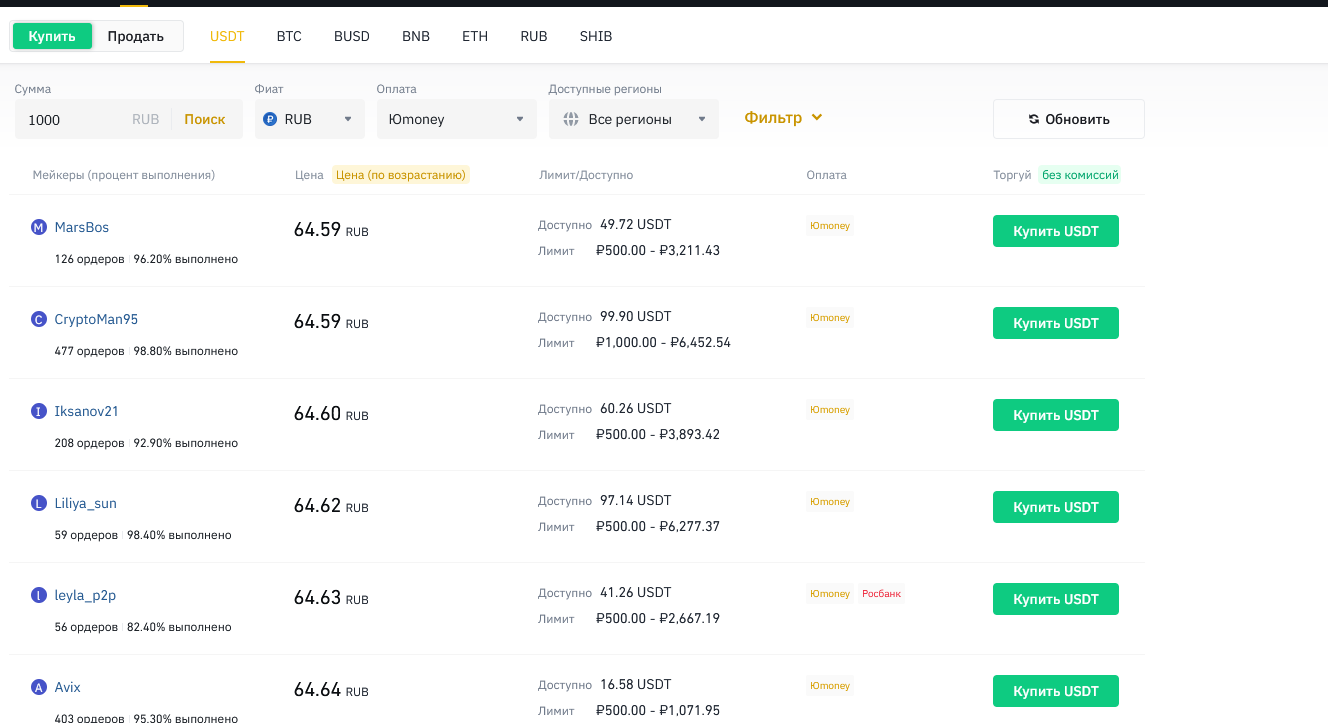Select the ETH tab
Image resolution: width=1328 pixels, height=723 pixels.
tap(475, 36)
